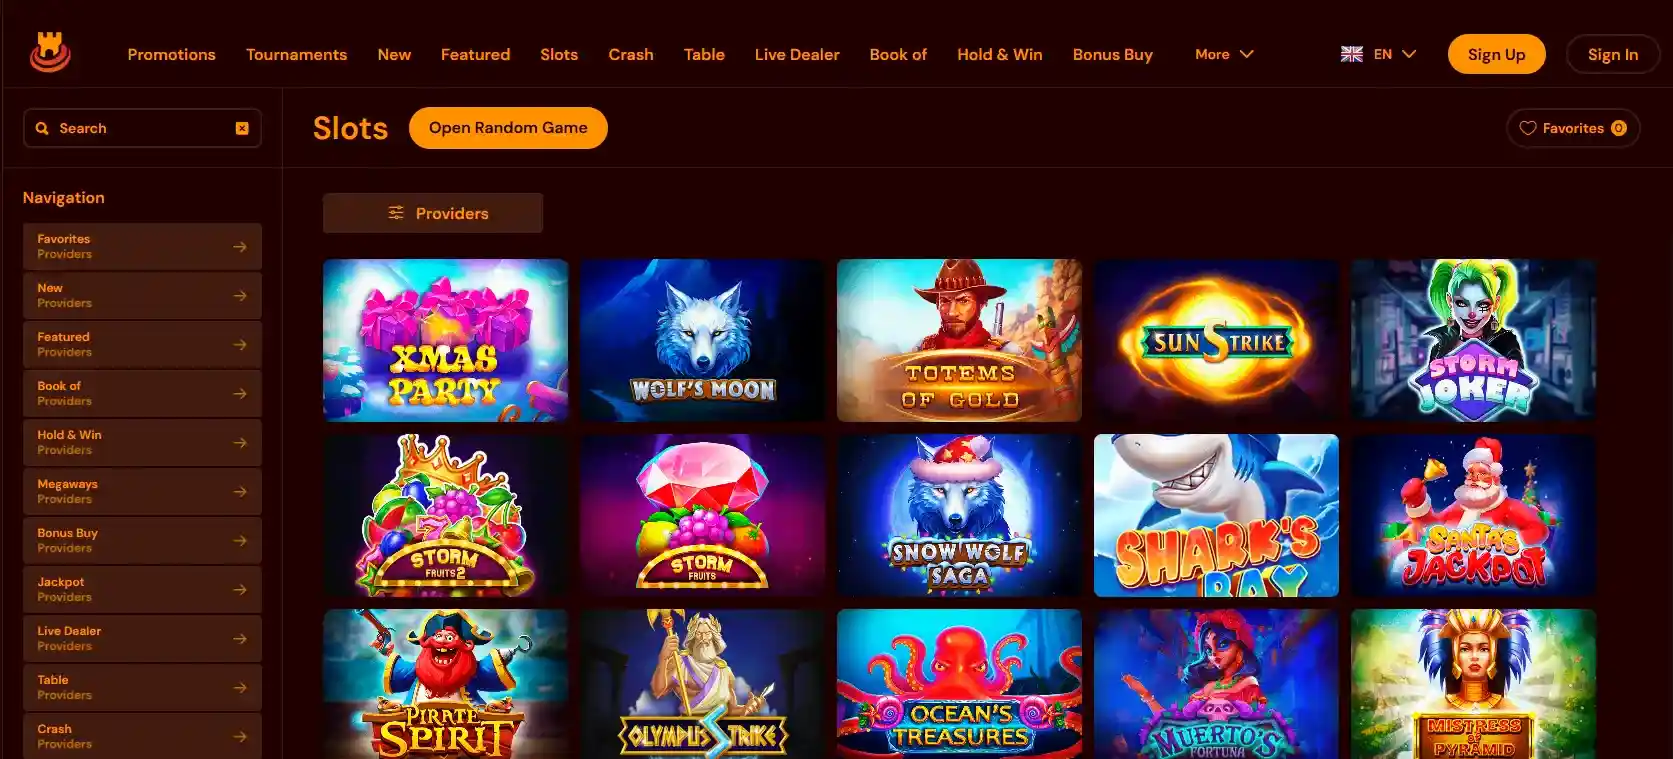
Task: Click the casino crown logo icon
Action: (x=49, y=53)
